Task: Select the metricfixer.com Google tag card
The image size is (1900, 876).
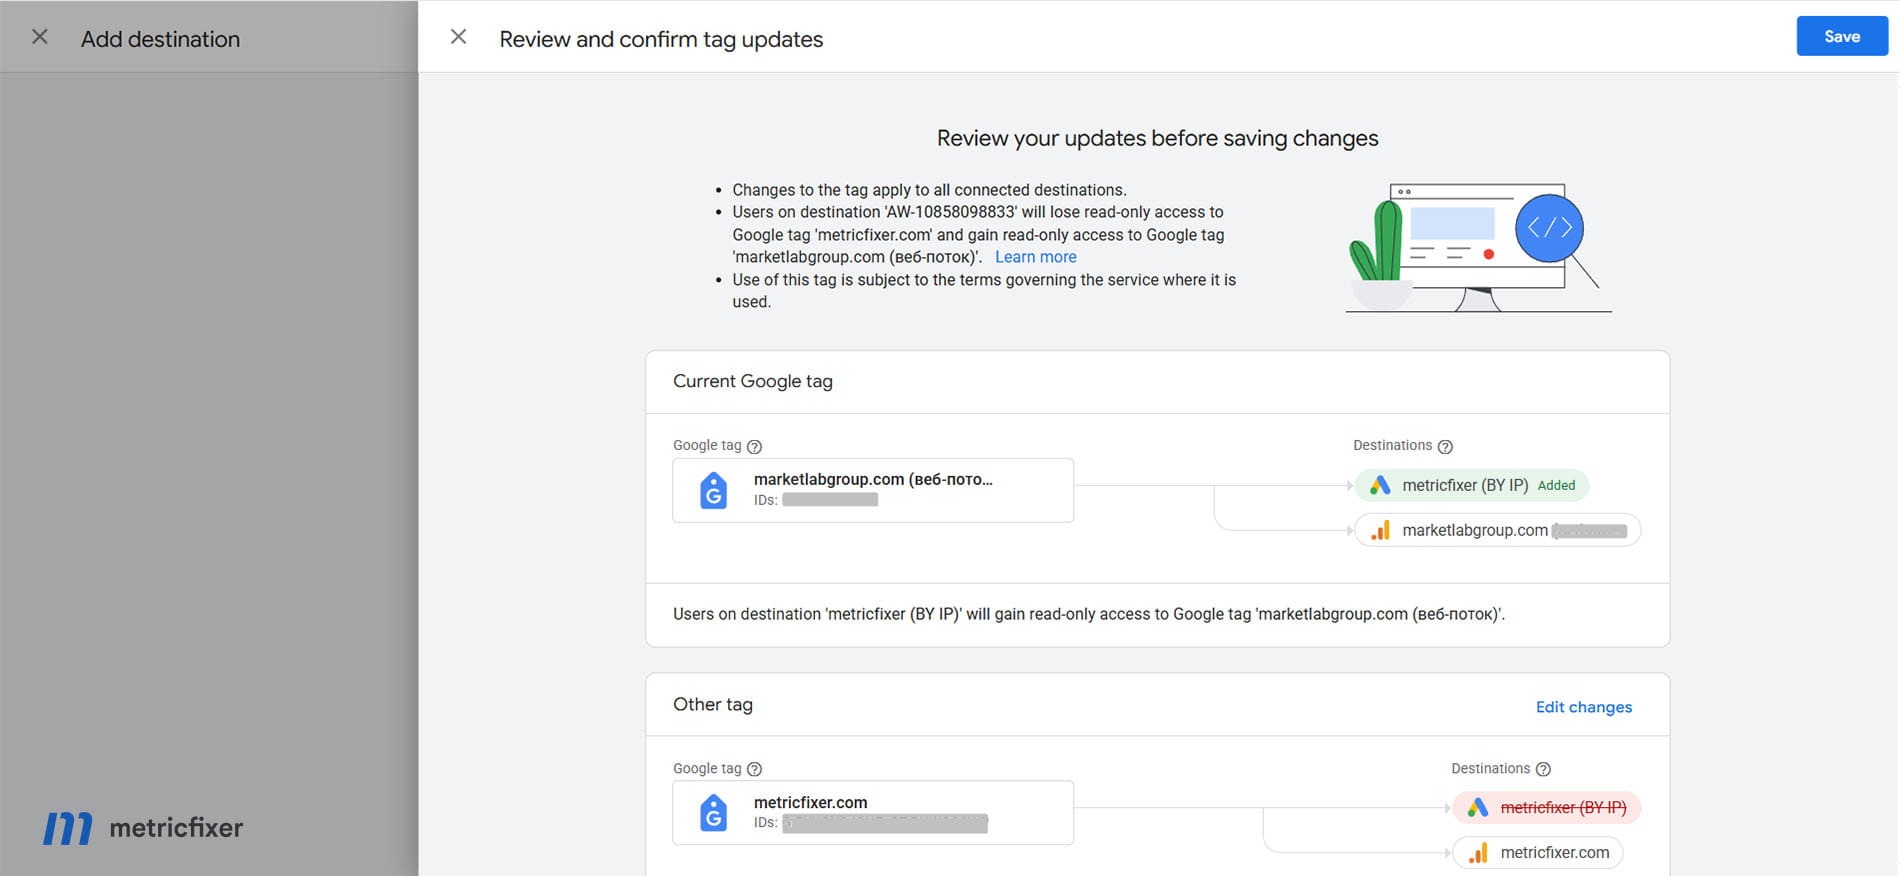Action: point(873,813)
